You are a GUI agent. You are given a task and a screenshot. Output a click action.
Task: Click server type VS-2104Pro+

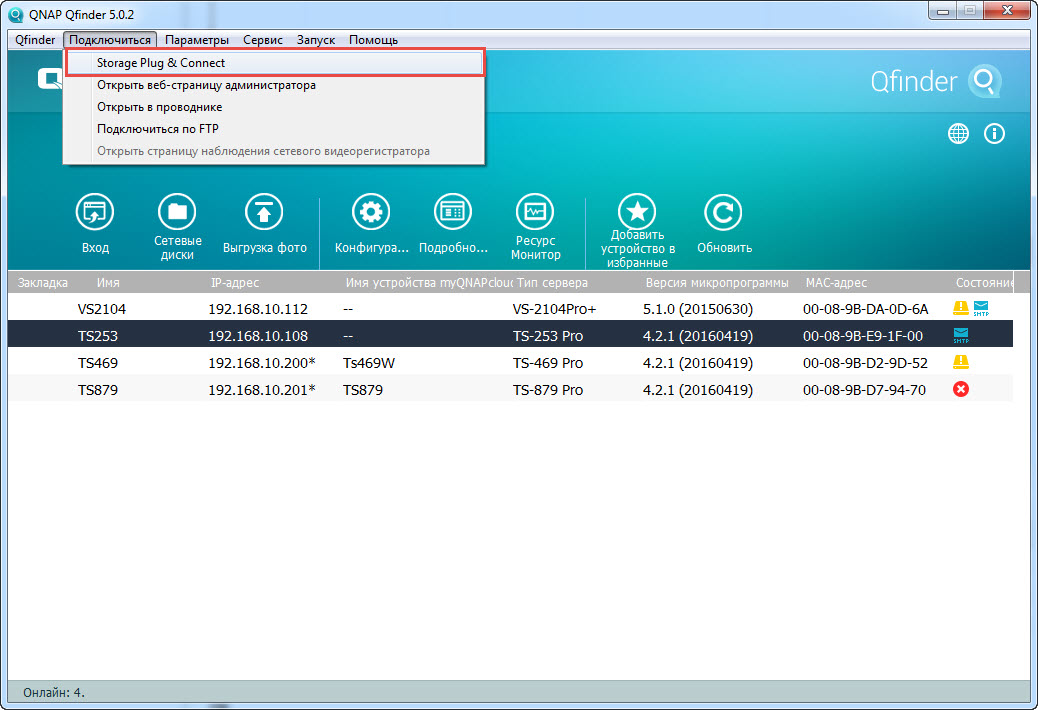tap(554, 309)
